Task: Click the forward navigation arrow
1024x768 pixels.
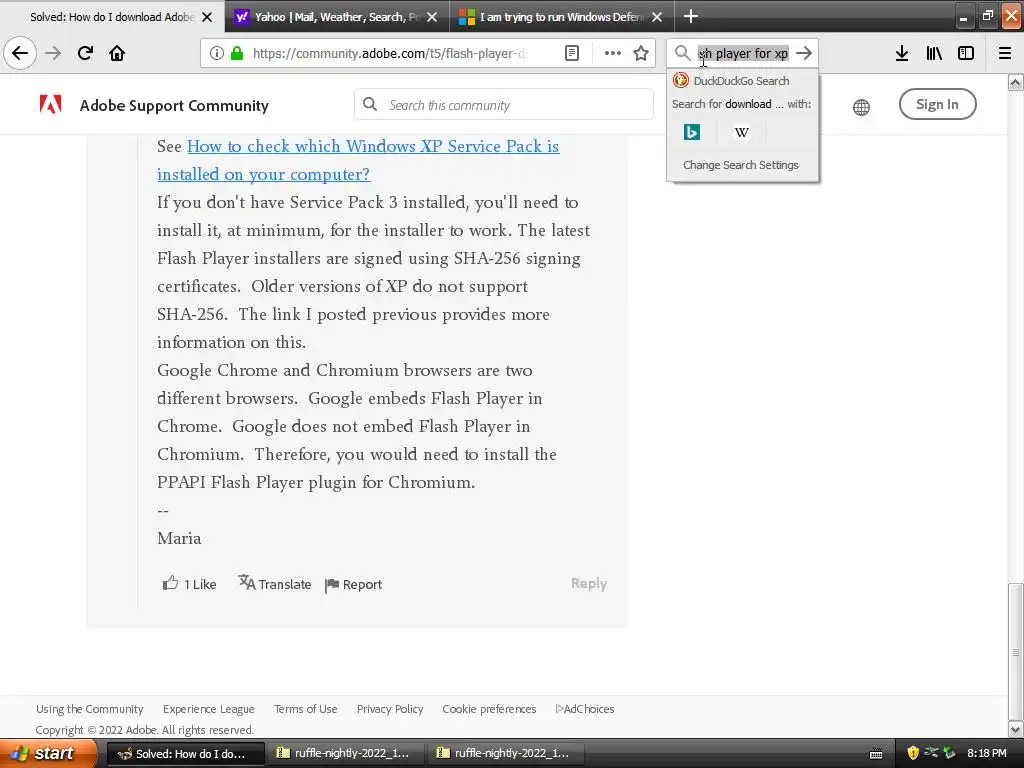Action: [53, 53]
